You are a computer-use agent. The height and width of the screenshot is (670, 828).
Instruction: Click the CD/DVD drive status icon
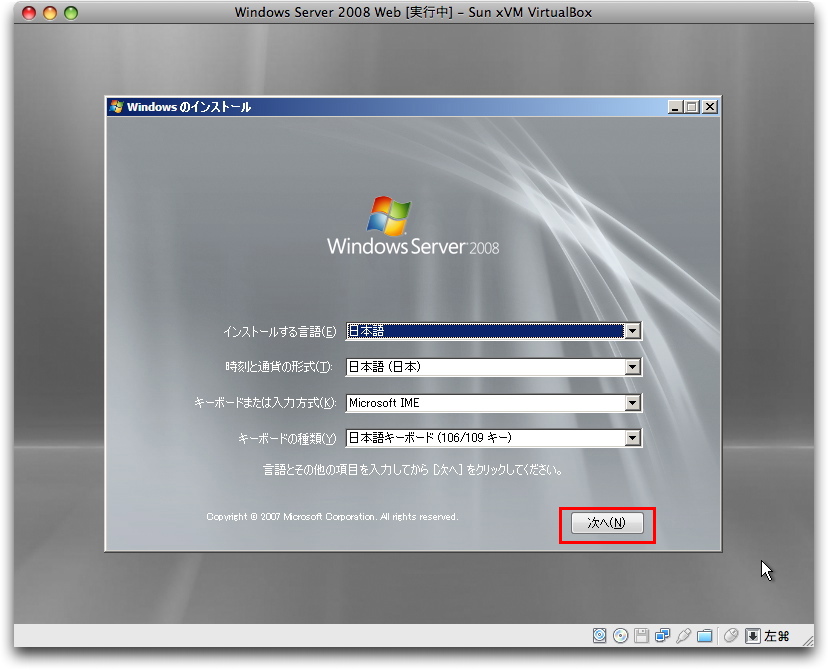coord(621,635)
